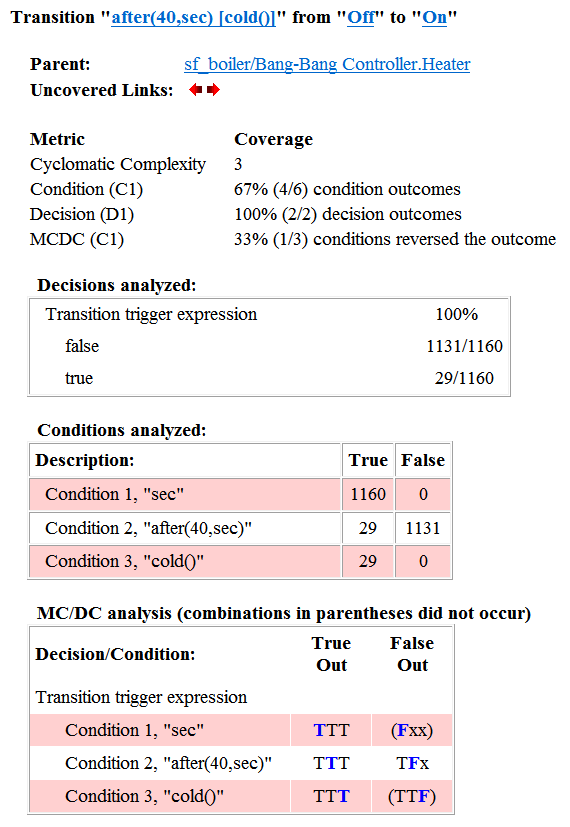Click the TFx False Out combination
The image size is (570, 827).
pos(412,763)
